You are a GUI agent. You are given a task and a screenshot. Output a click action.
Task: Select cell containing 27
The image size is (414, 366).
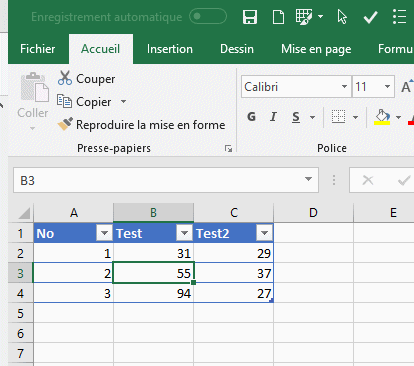[x=233, y=293]
